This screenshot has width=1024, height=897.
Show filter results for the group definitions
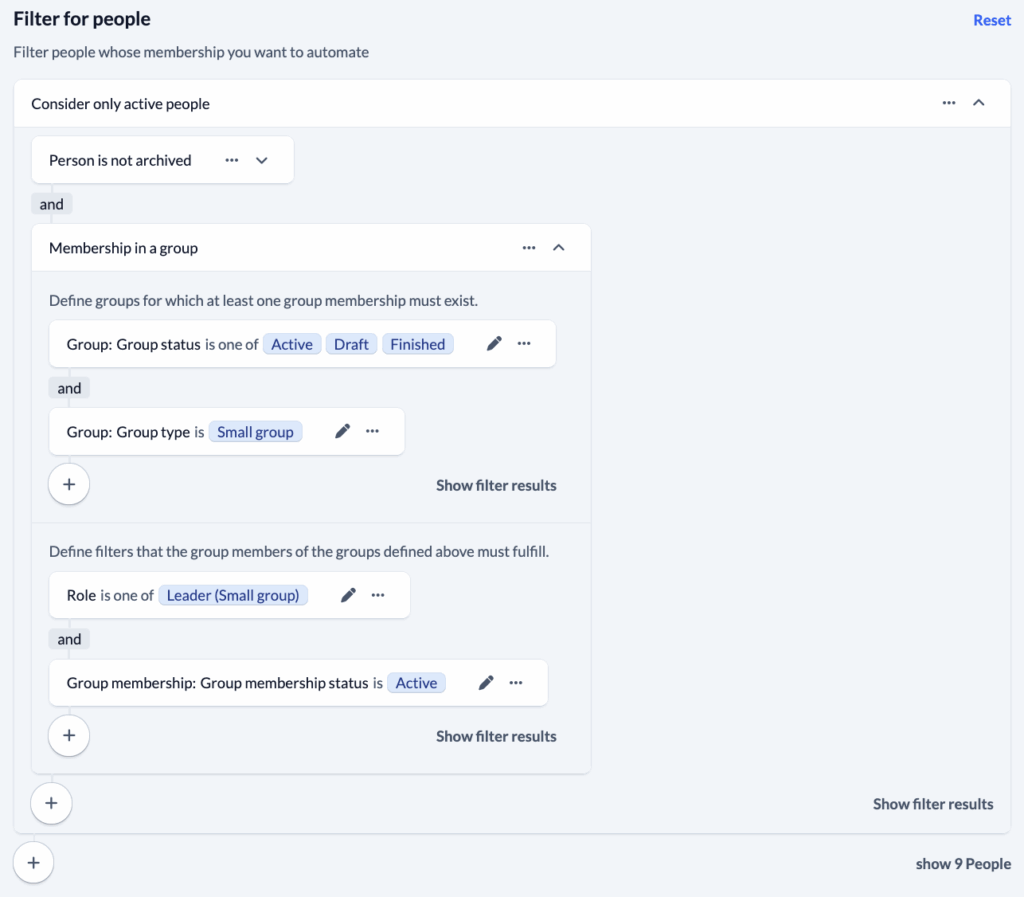click(496, 485)
